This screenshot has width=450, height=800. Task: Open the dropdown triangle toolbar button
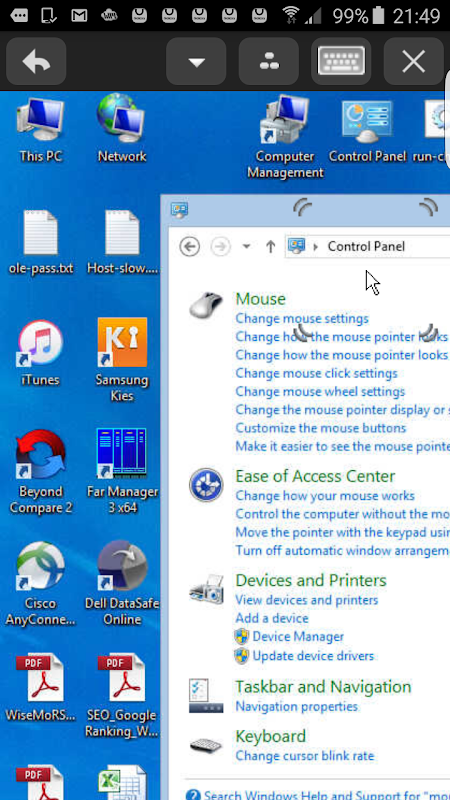click(196, 62)
